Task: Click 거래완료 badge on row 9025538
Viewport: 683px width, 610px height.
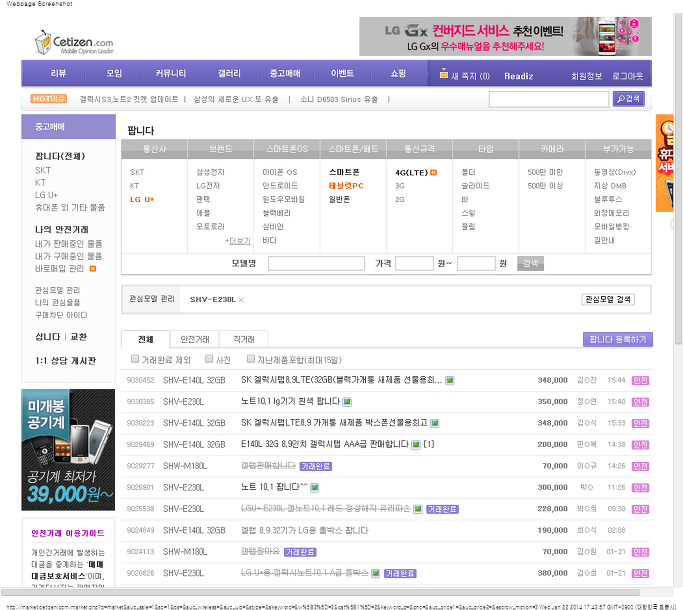Action: pyautogui.click(x=442, y=509)
